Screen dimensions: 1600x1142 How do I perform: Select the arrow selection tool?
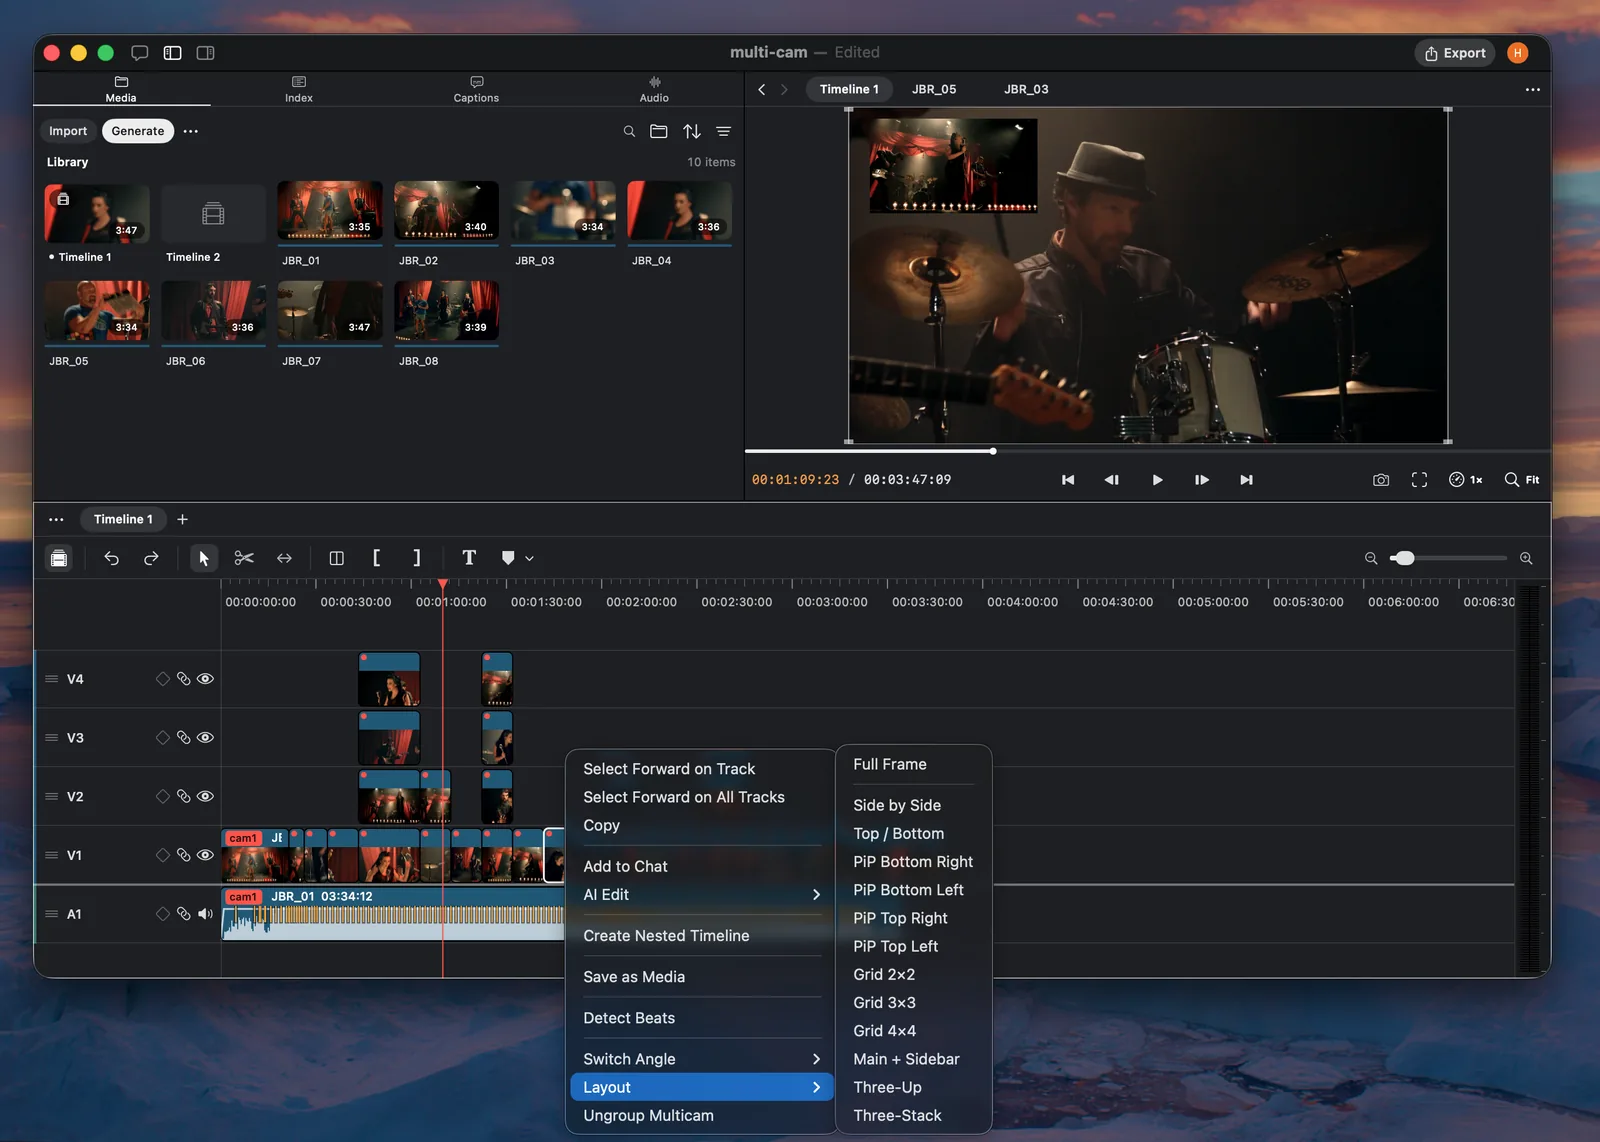pos(204,558)
